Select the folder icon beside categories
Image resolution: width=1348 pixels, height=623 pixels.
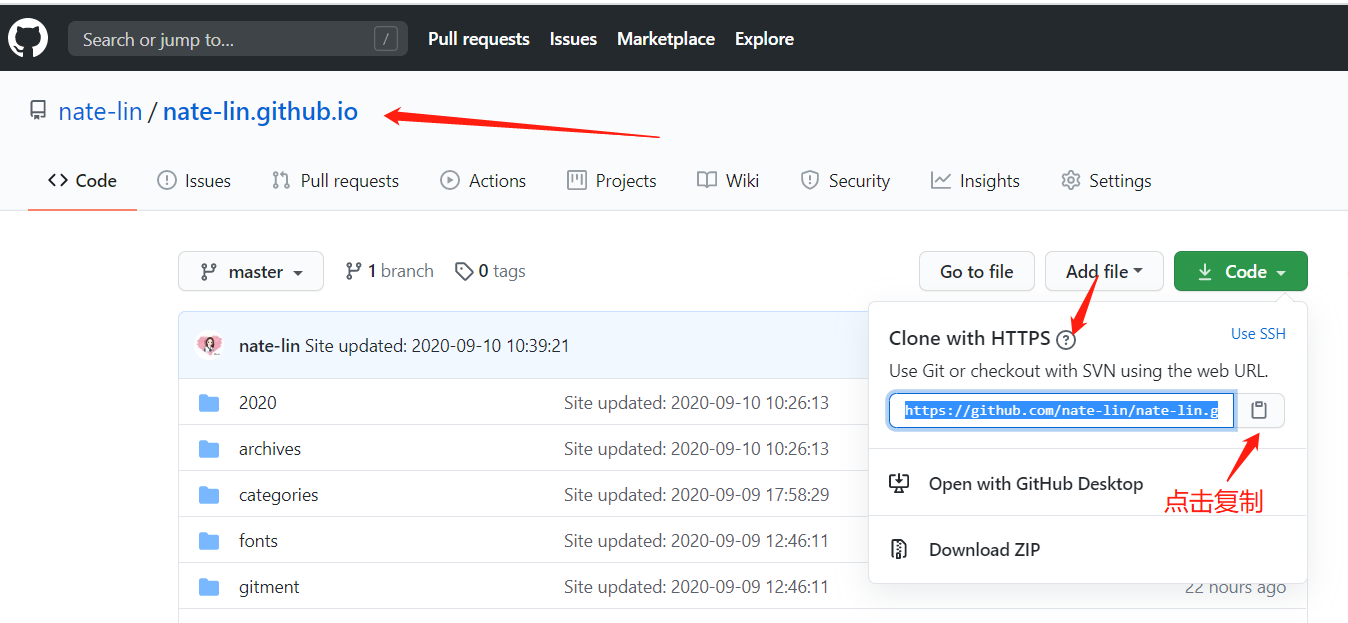coord(209,495)
